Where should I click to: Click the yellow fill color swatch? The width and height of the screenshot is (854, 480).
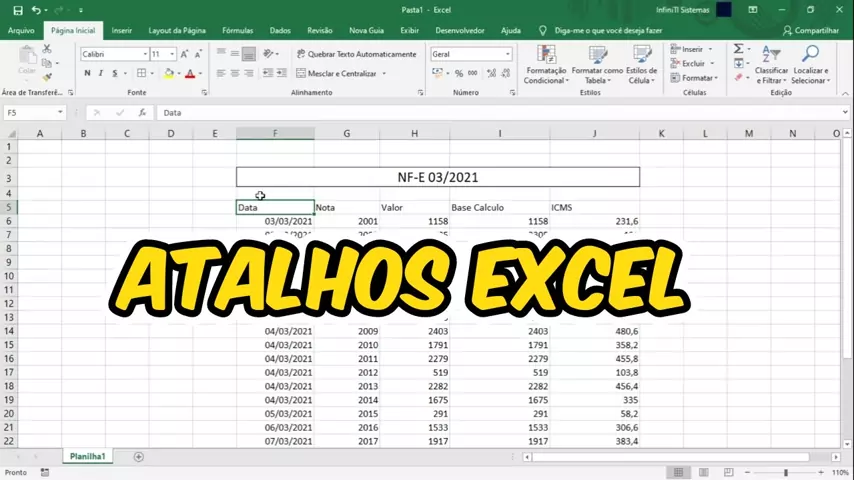click(169, 73)
